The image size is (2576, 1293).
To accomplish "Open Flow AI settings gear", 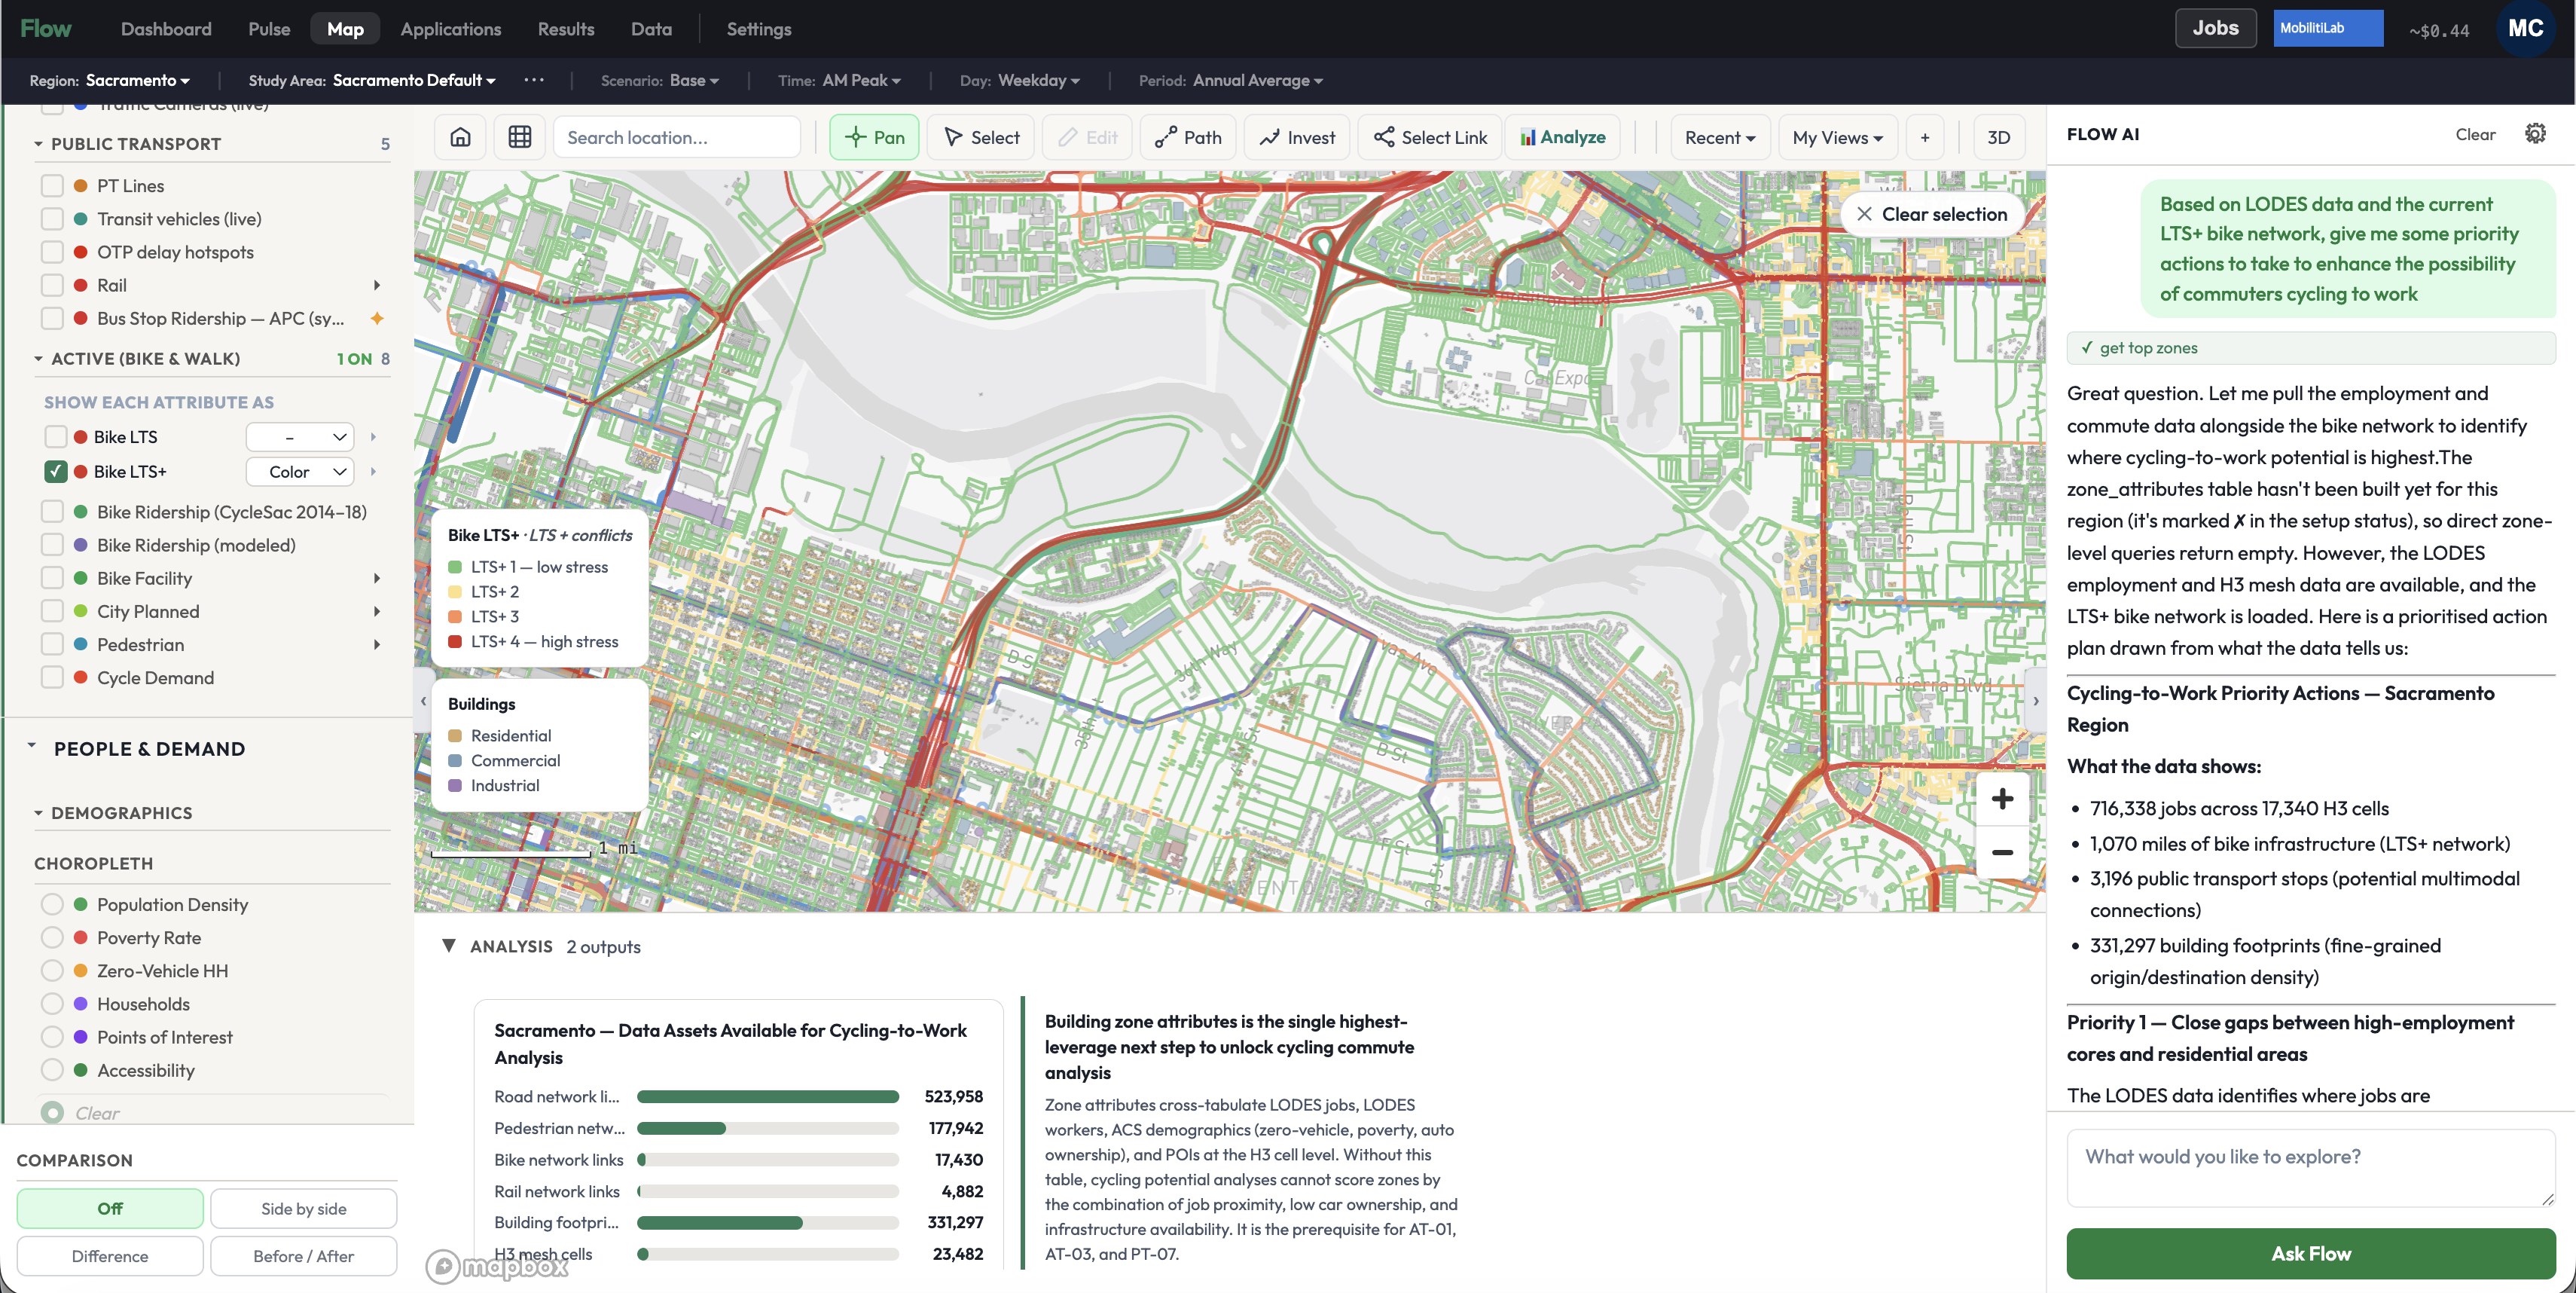I will pyautogui.click(x=2535, y=133).
